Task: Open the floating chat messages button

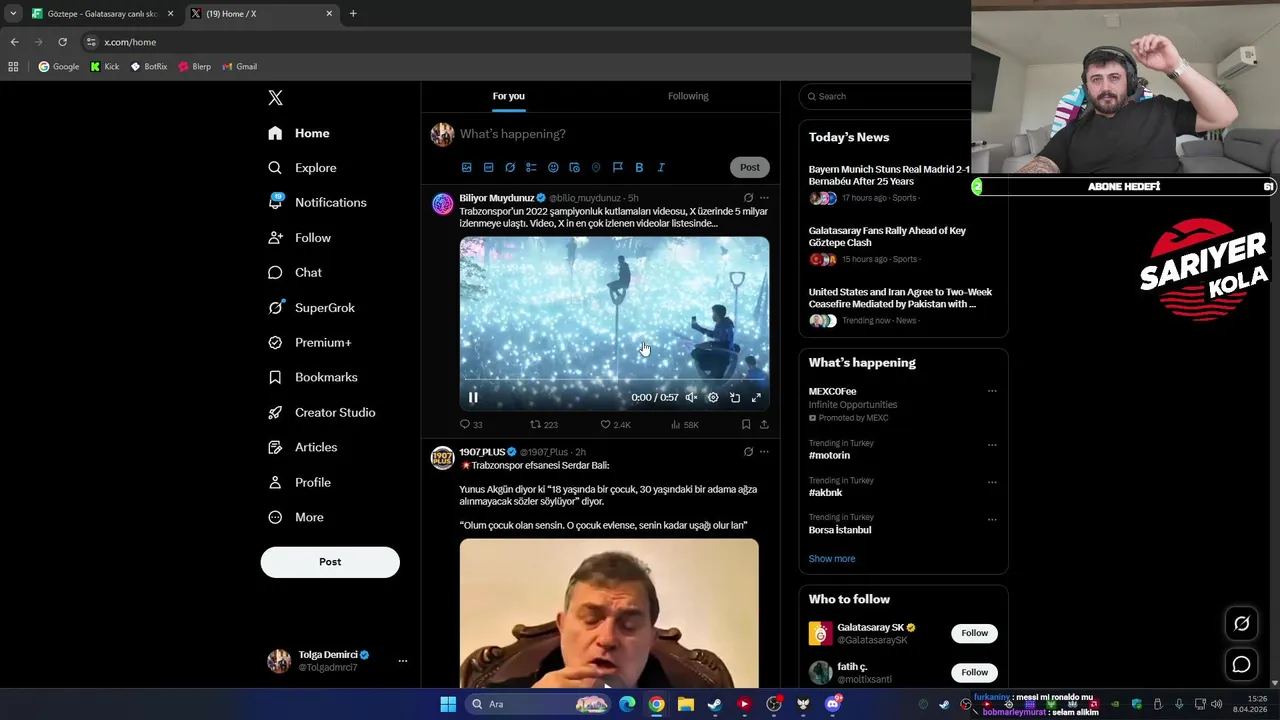Action: point(1241,664)
